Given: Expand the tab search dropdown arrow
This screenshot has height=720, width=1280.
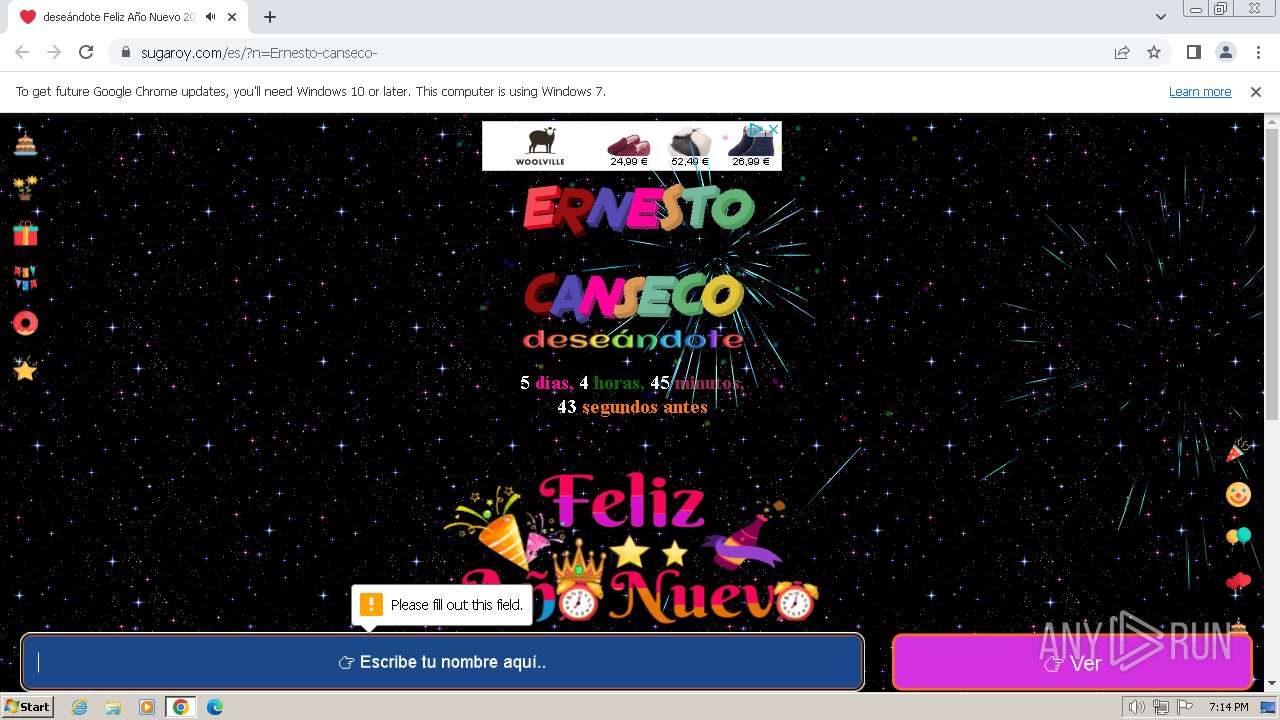Looking at the screenshot, I should [x=1161, y=17].
